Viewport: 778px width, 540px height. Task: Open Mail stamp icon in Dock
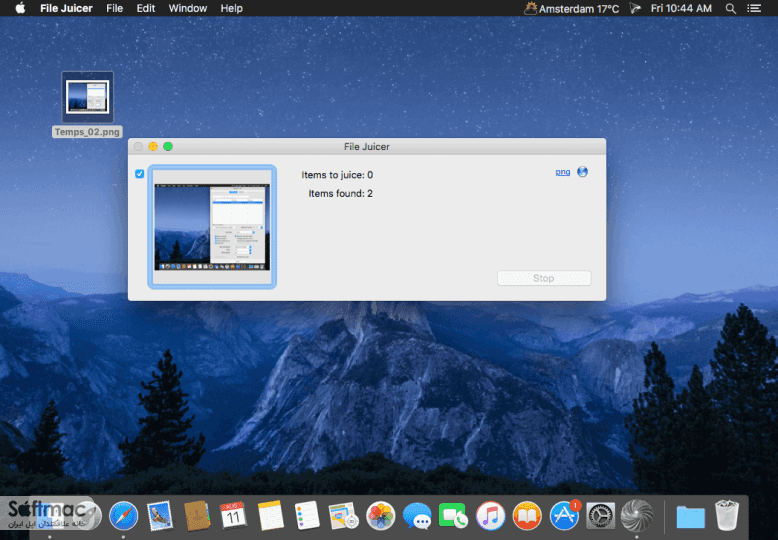(160, 516)
